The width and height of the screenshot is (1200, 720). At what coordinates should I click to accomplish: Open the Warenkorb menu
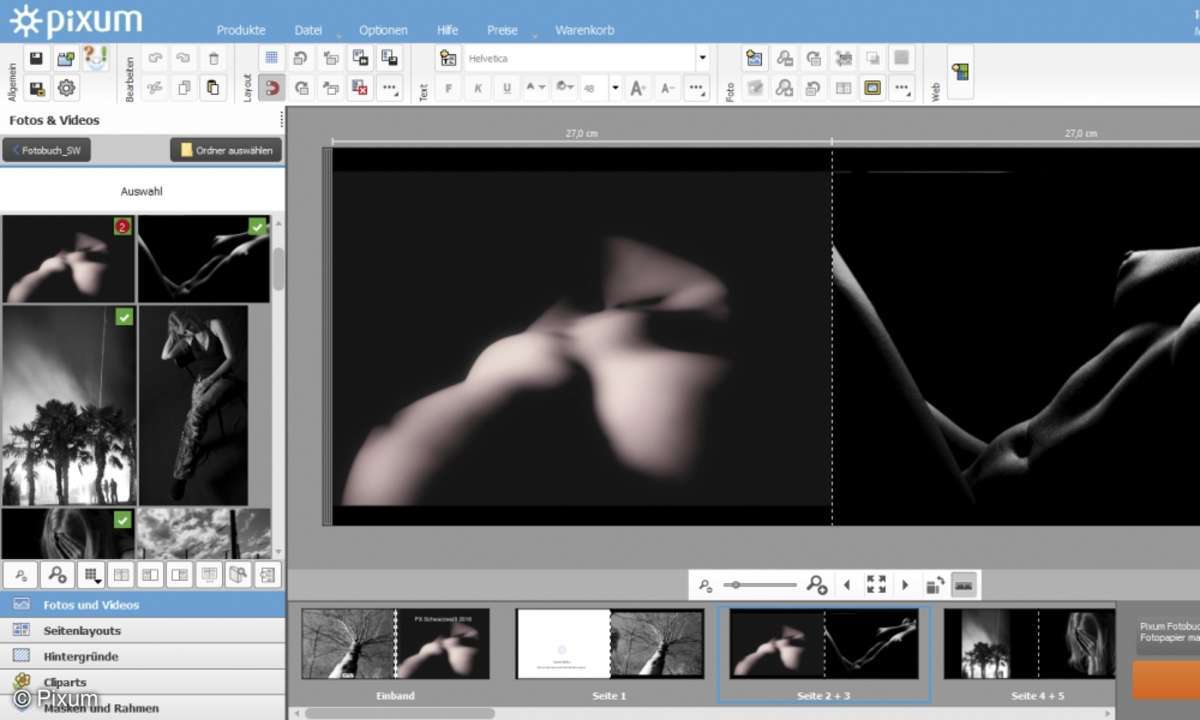coord(585,30)
